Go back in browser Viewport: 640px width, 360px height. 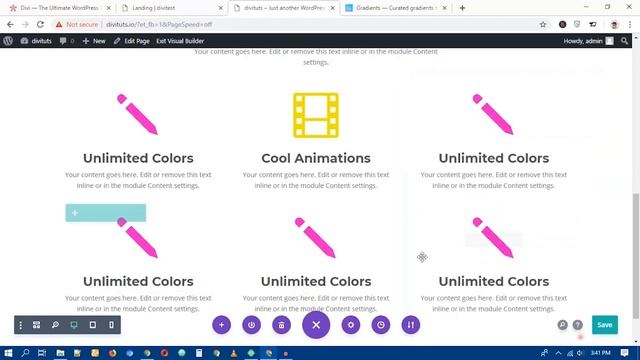coord(10,24)
